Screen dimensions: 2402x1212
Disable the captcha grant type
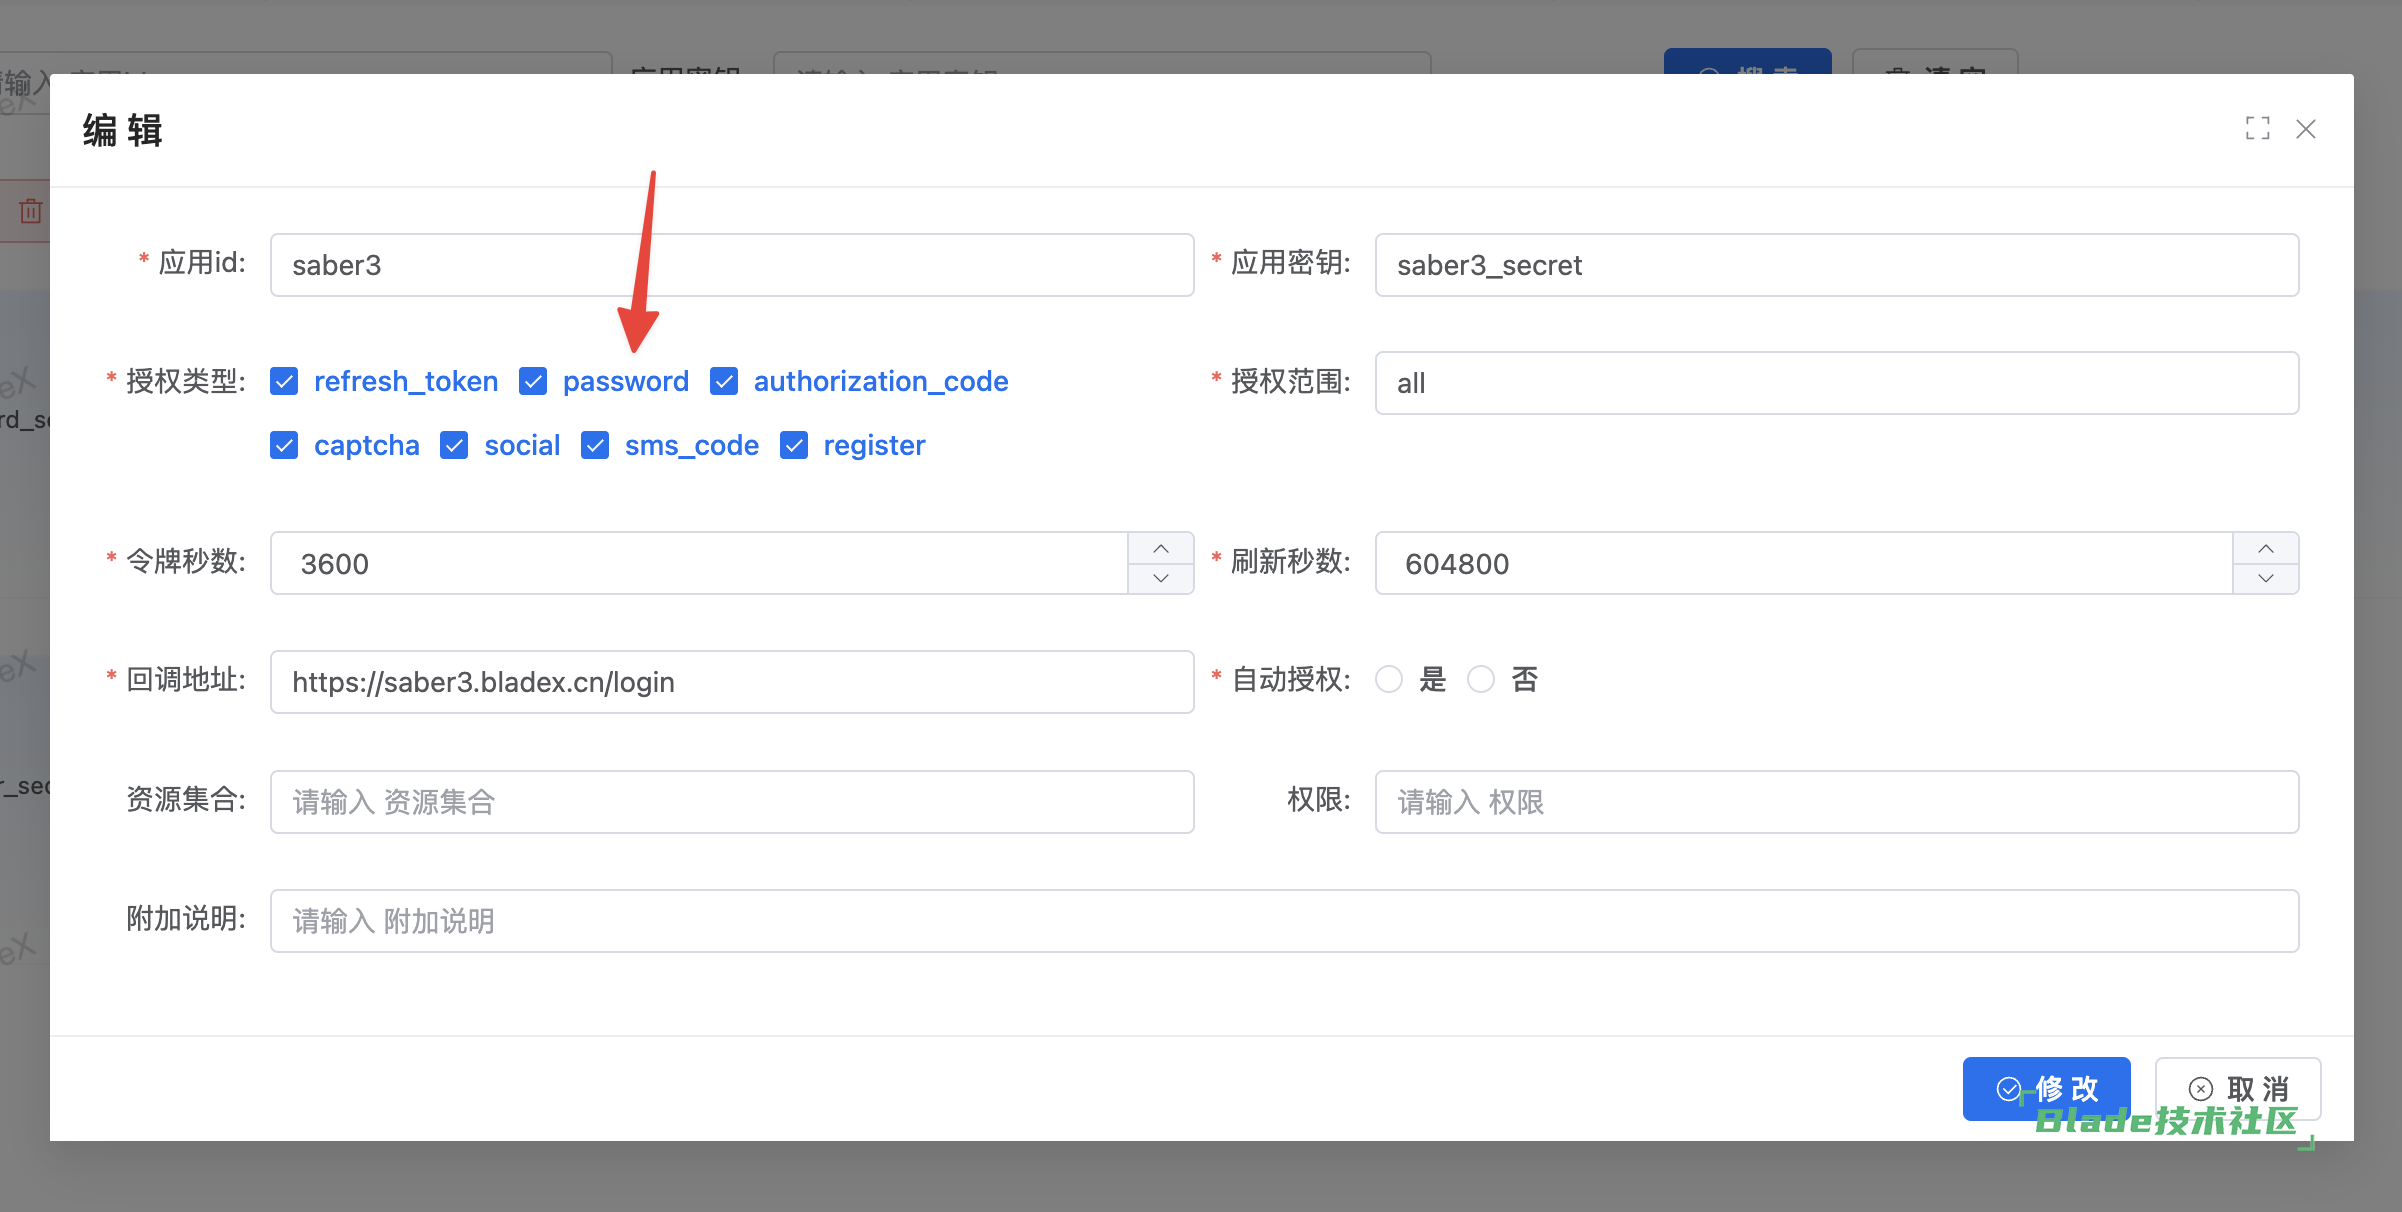pos(284,445)
